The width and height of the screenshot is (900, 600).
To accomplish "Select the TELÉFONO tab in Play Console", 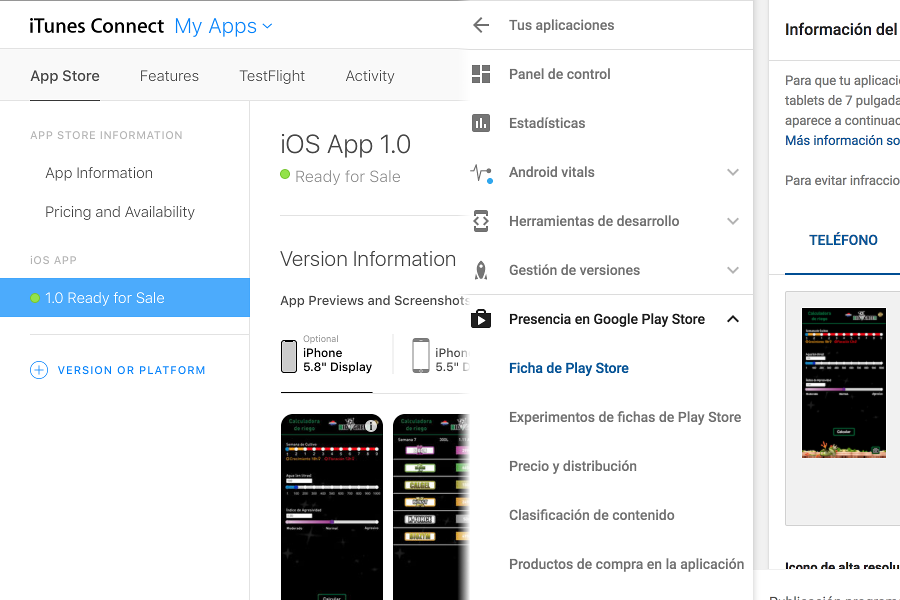I will (843, 240).
